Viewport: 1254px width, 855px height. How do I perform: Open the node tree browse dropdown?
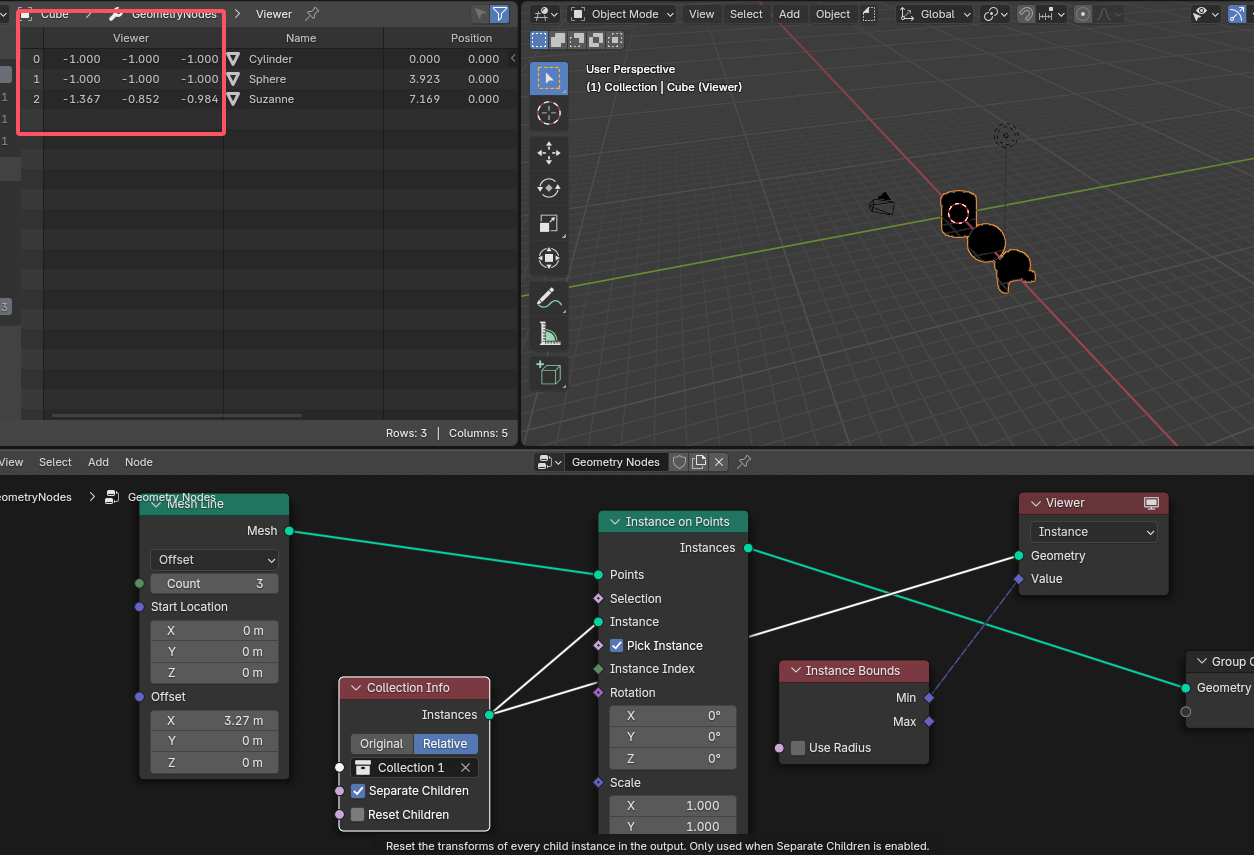[x=549, y=462]
